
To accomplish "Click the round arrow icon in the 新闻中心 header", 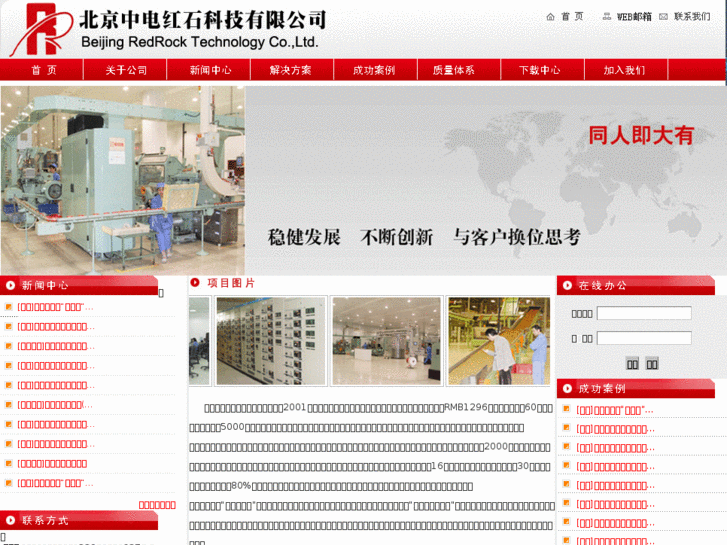I will pyautogui.click(x=10, y=285).
